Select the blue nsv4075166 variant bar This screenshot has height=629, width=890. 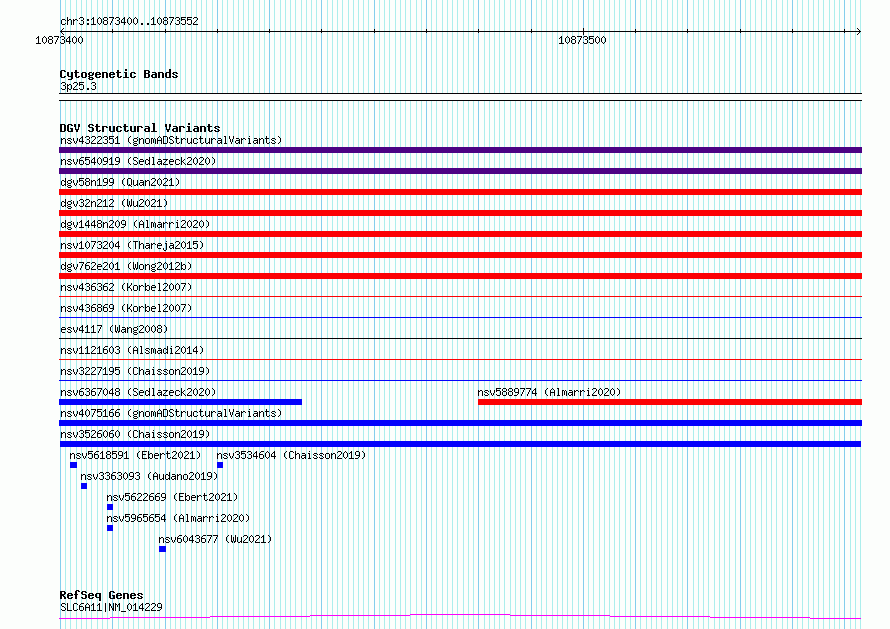460,423
